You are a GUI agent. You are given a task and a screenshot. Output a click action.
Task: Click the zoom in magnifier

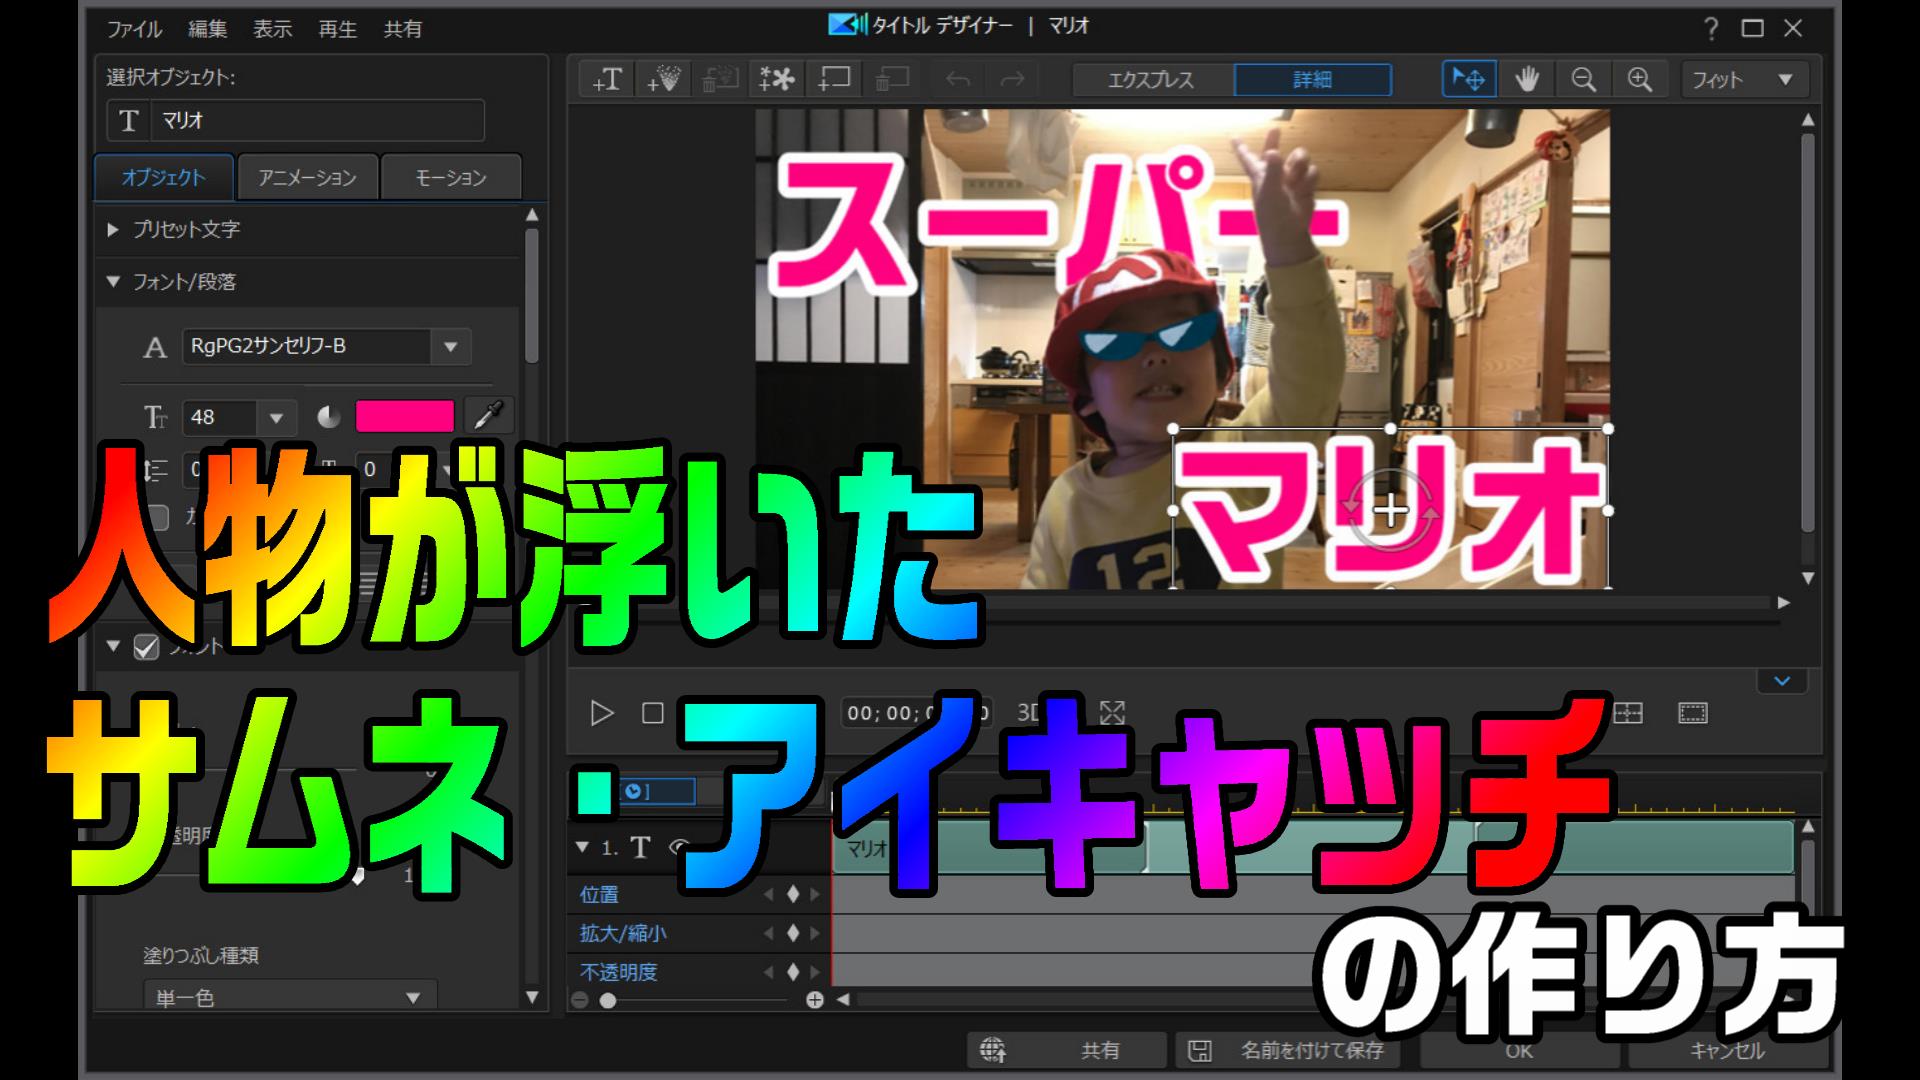(1639, 79)
